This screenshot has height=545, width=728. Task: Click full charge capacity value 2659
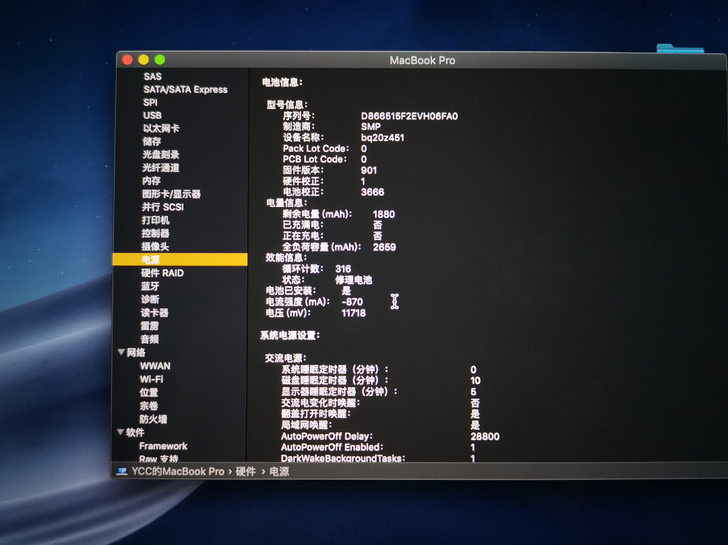(x=384, y=247)
